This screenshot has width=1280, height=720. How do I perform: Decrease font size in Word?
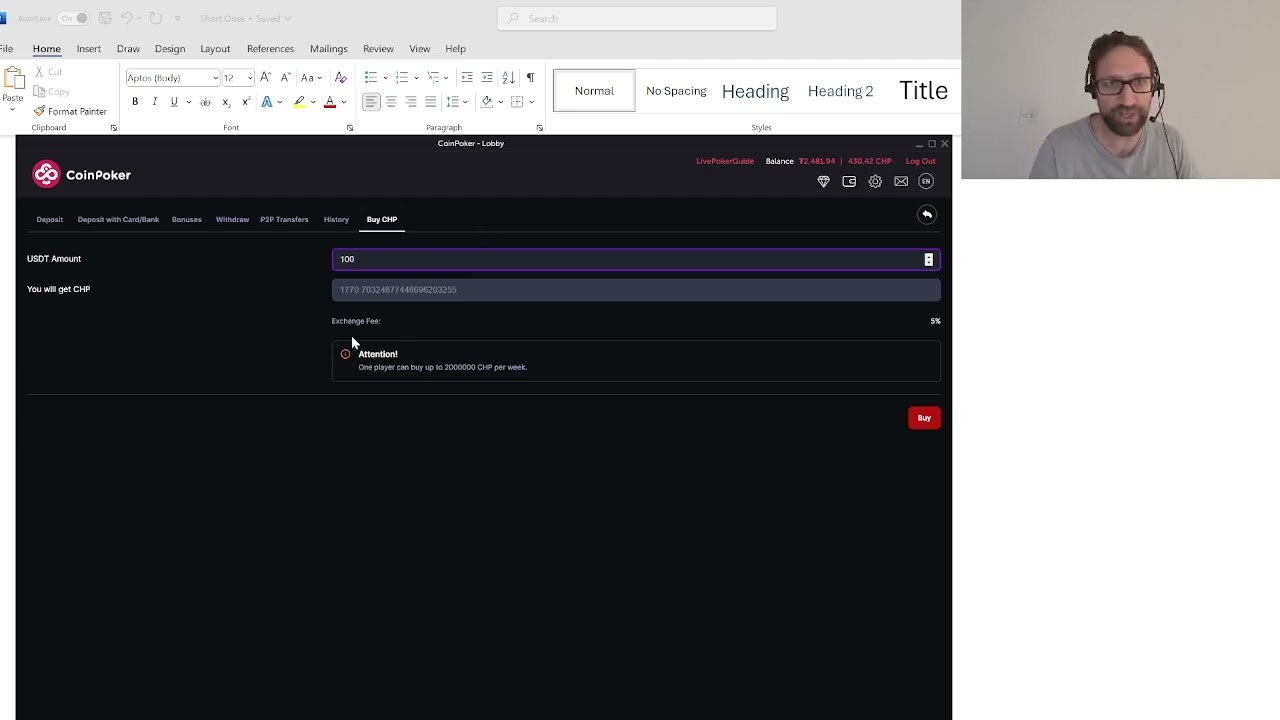pyautogui.click(x=285, y=78)
